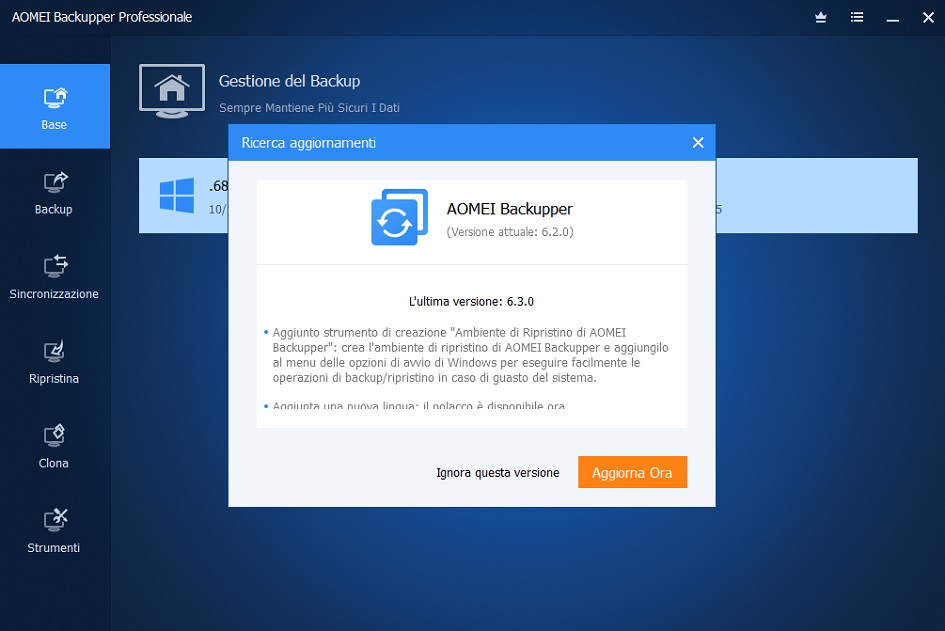Open the Strumenti section in sidebar
The height and width of the screenshot is (631, 945).
coord(54,531)
